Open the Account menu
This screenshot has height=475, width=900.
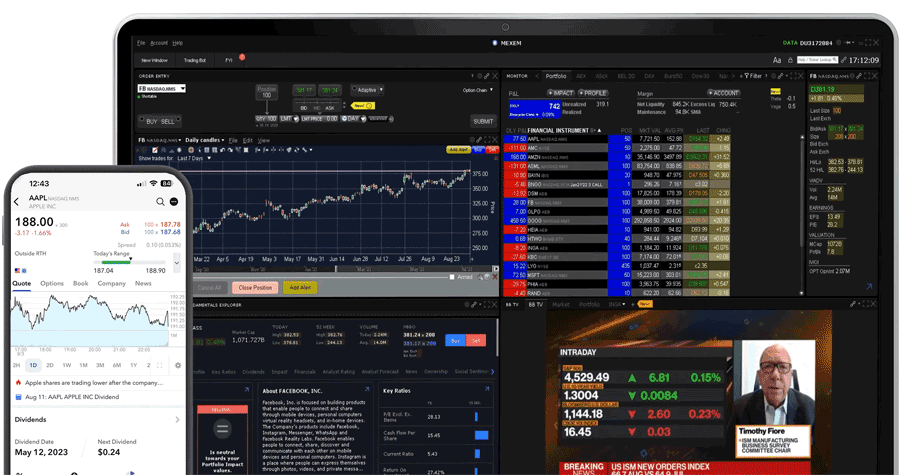click(159, 43)
